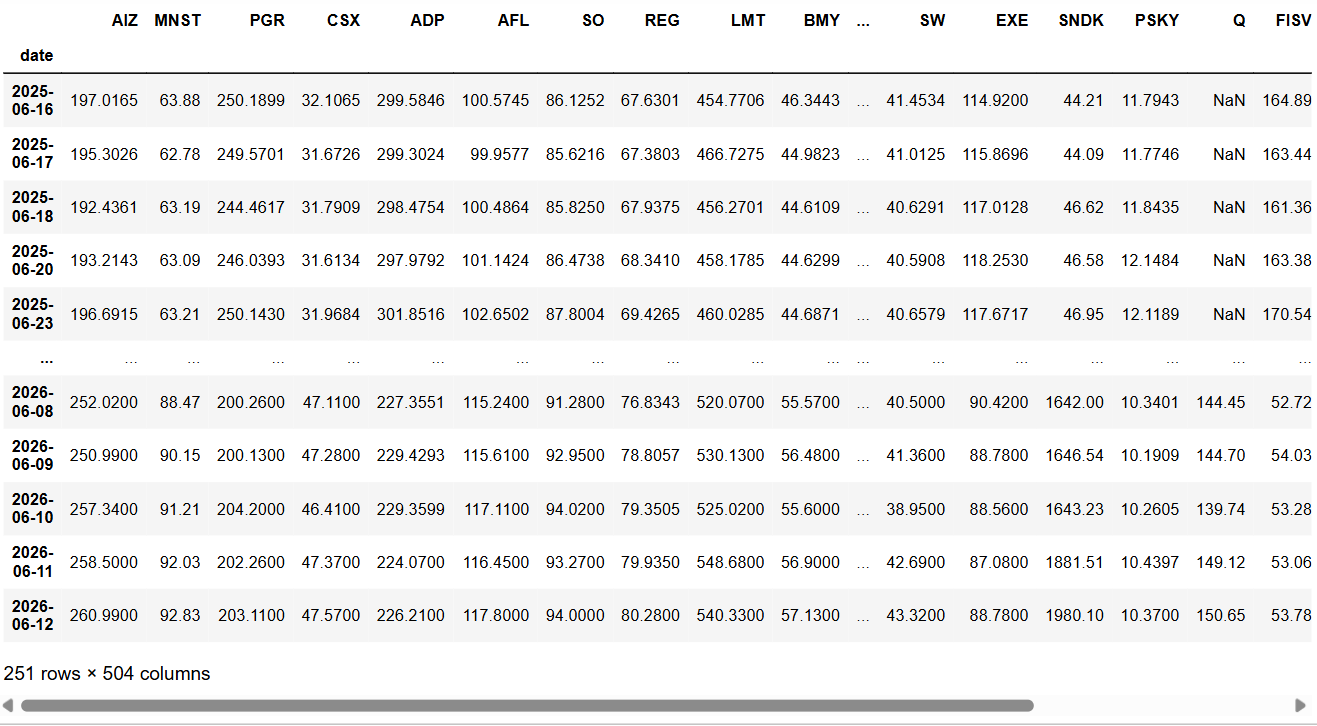Click AIZ value 260.9900

point(104,615)
